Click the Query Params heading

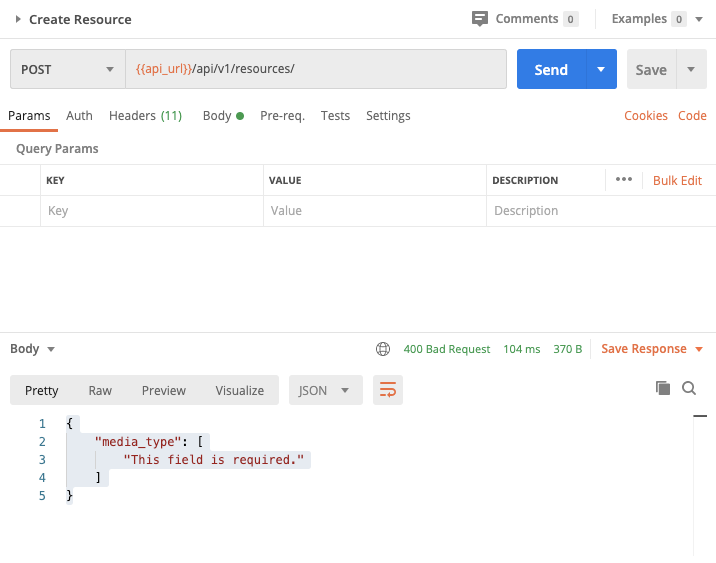[57, 149]
